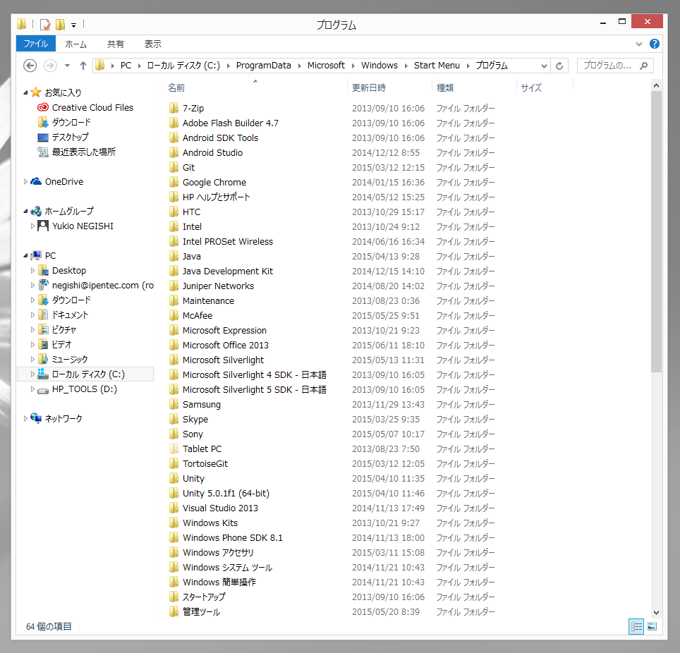Open the 共有 ribbon tab
Screen dimensions: 680x653
point(115,44)
